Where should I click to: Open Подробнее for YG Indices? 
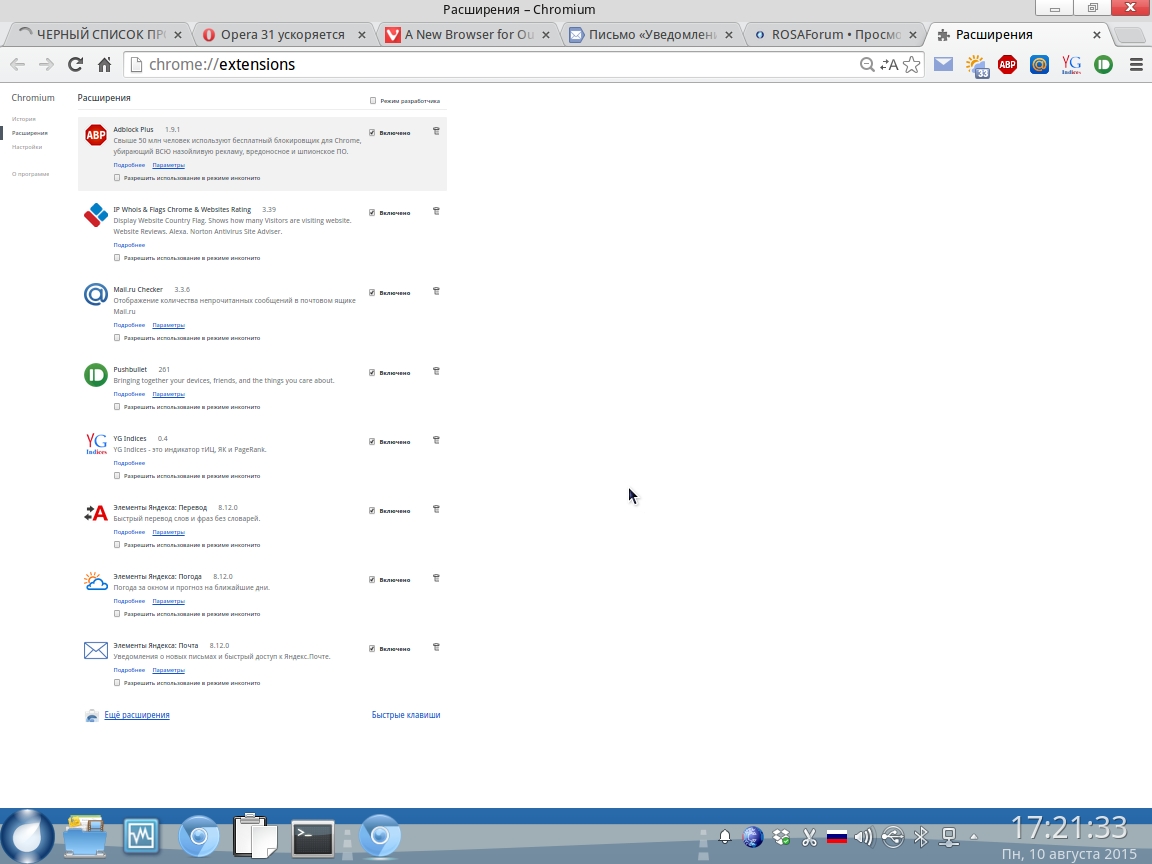(x=129, y=464)
